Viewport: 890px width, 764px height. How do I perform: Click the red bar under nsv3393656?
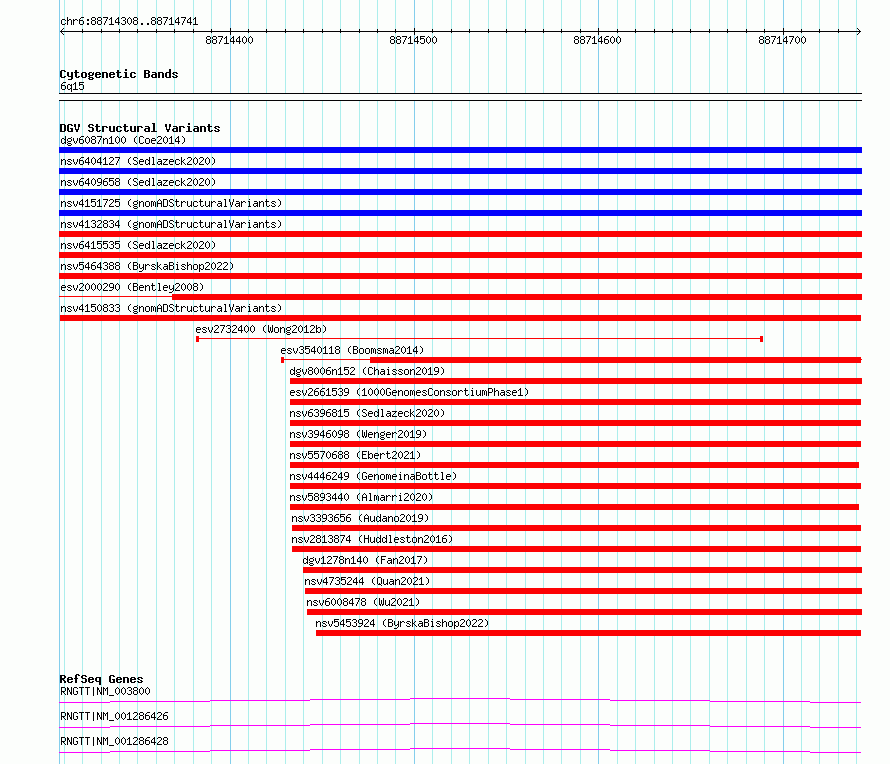[577, 528]
